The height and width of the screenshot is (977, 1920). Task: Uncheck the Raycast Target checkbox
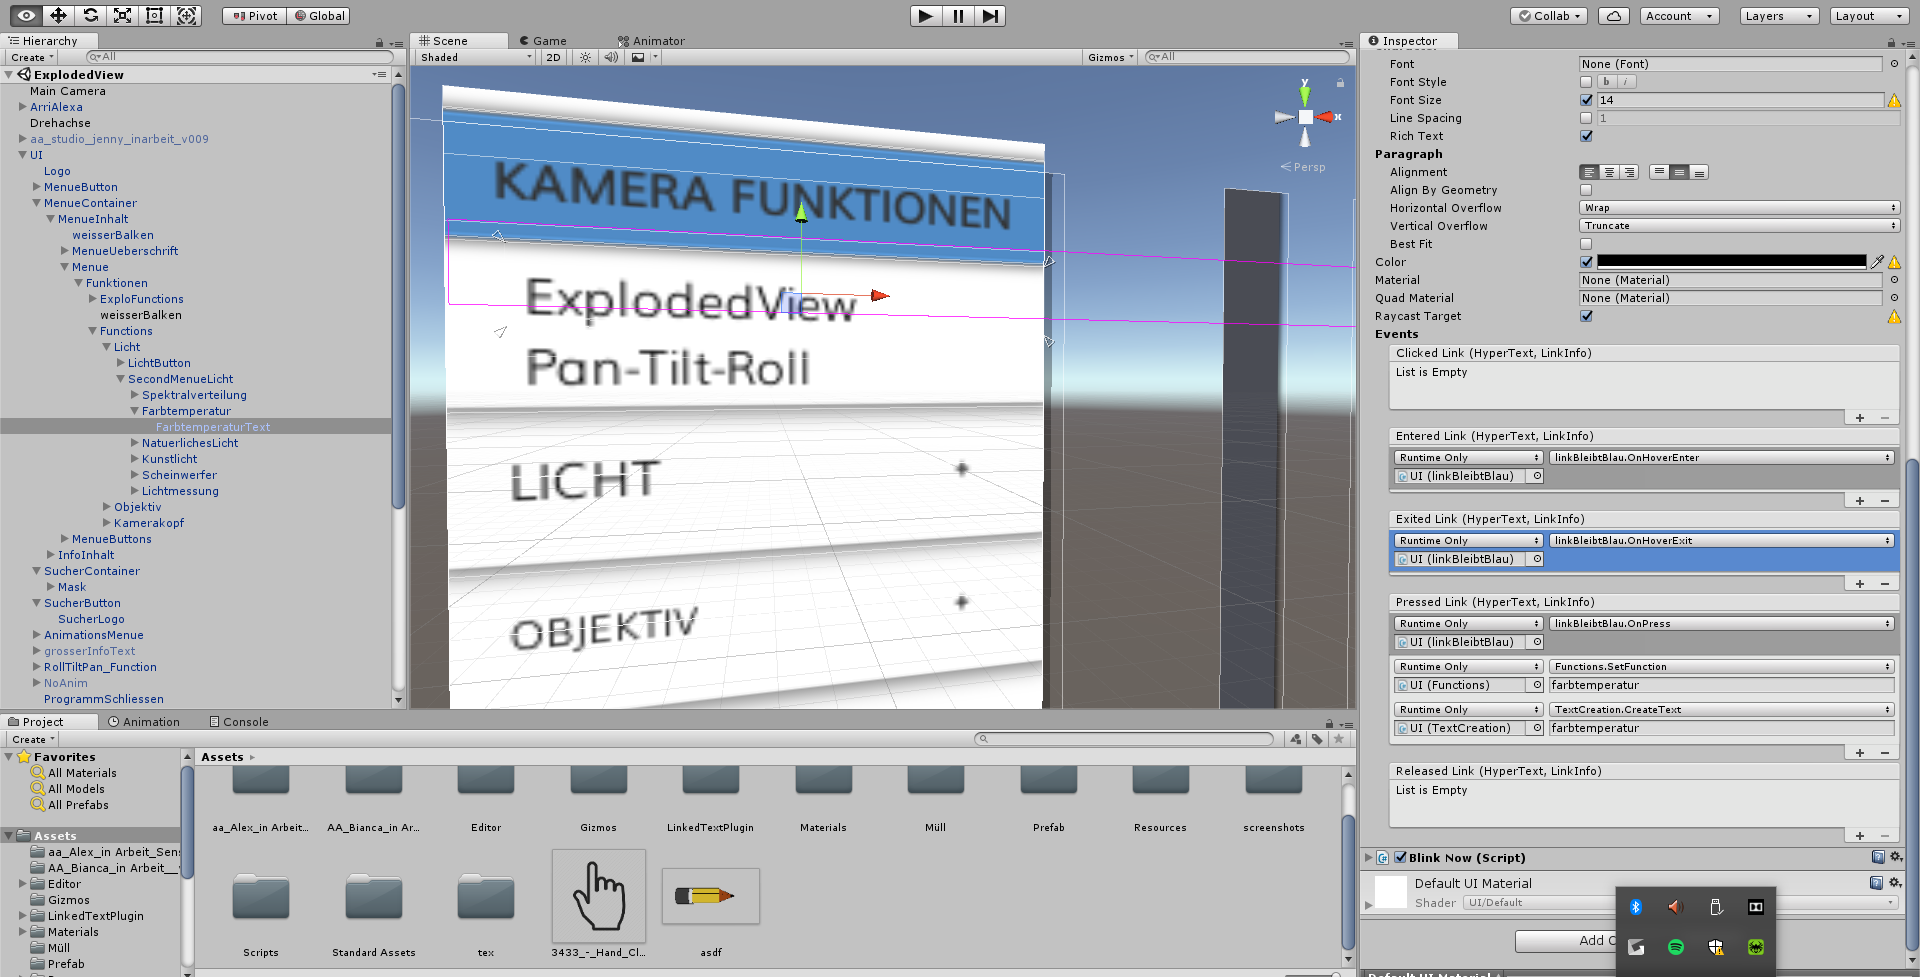tap(1586, 316)
